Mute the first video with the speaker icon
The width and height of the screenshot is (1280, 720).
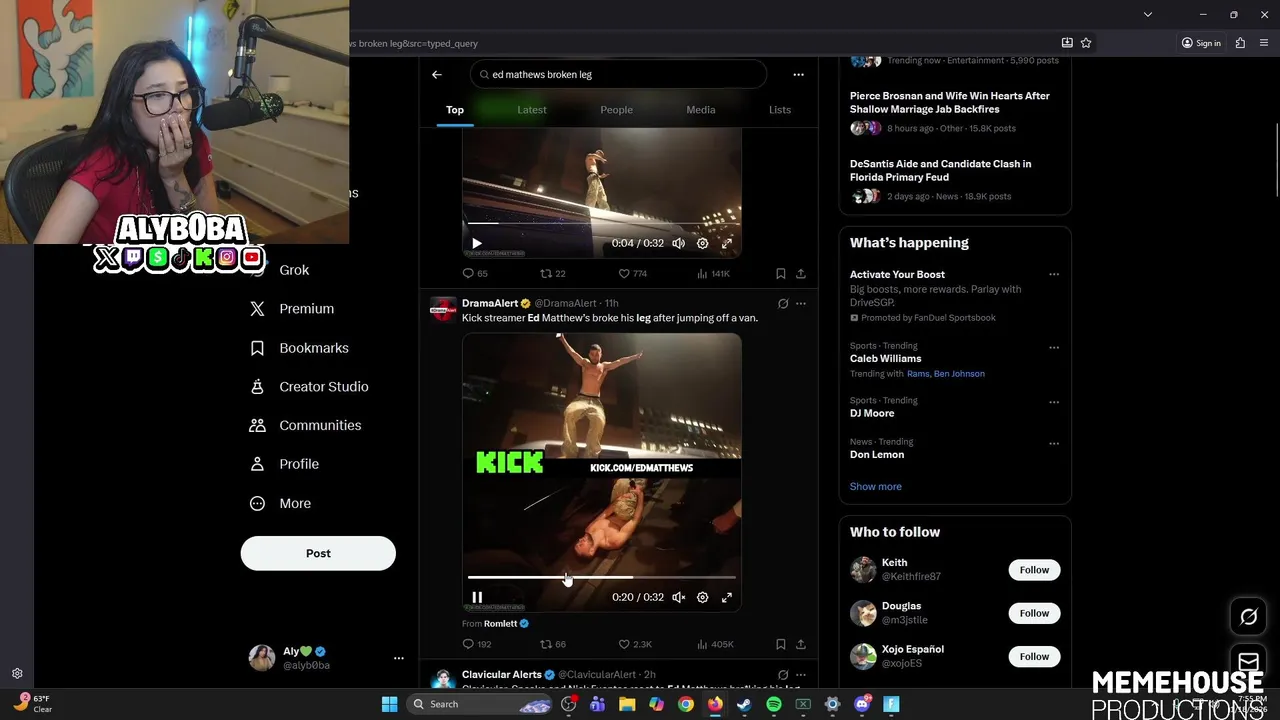(x=679, y=243)
